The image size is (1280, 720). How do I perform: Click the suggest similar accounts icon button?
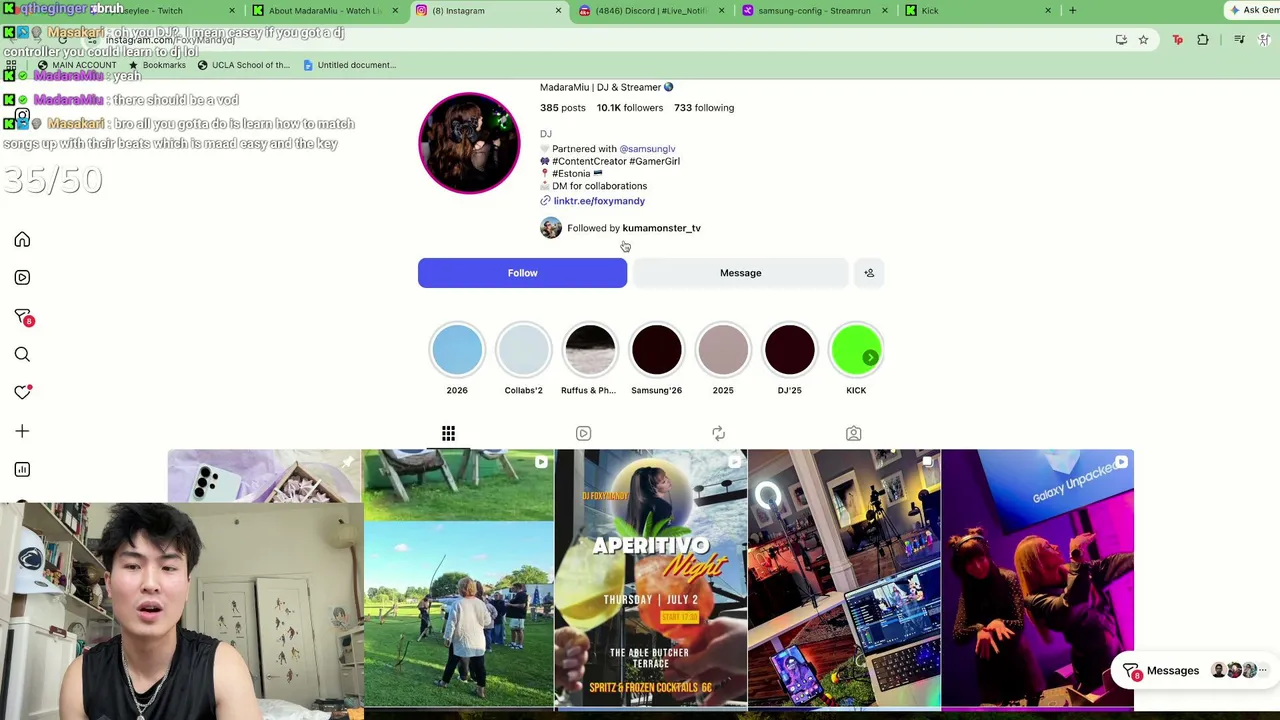point(869,273)
